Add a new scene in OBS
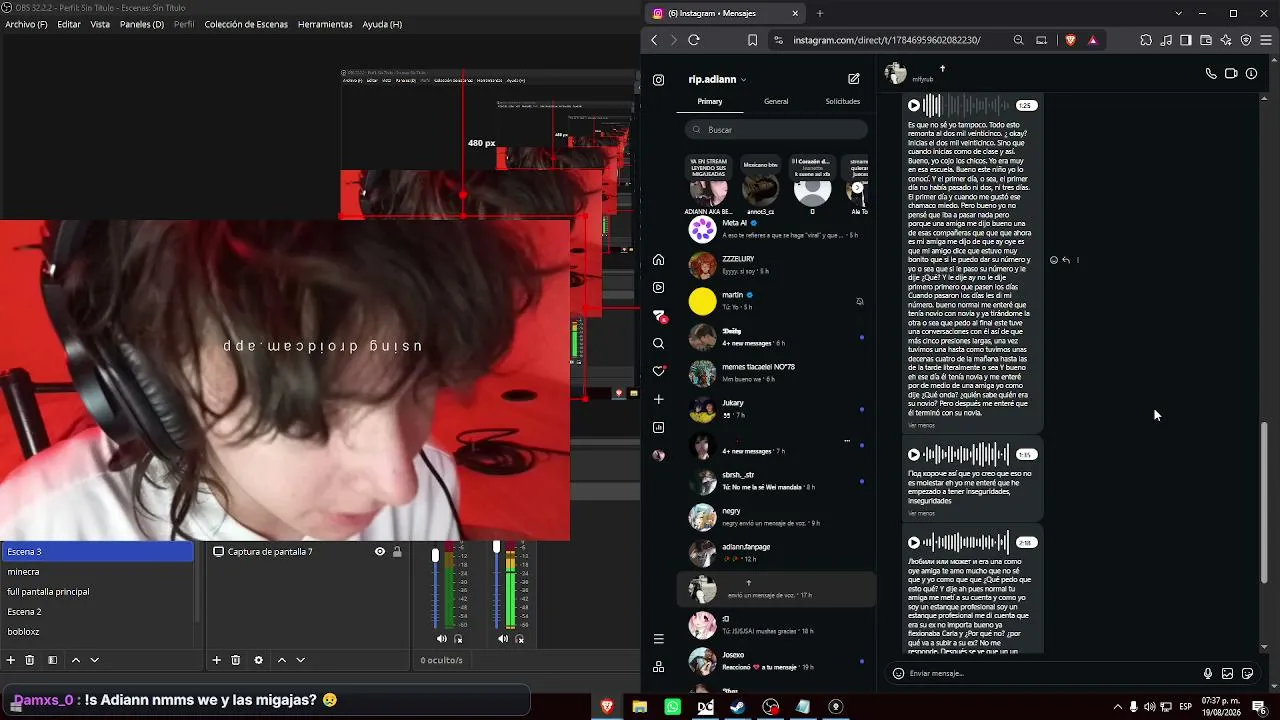This screenshot has width=1280, height=720. (x=11, y=660)
